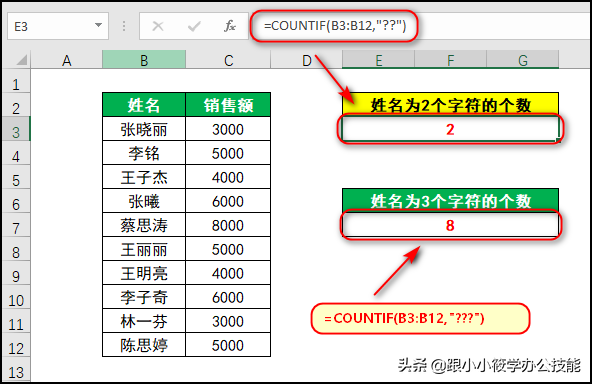Select column C header

(x=228, y=60)
